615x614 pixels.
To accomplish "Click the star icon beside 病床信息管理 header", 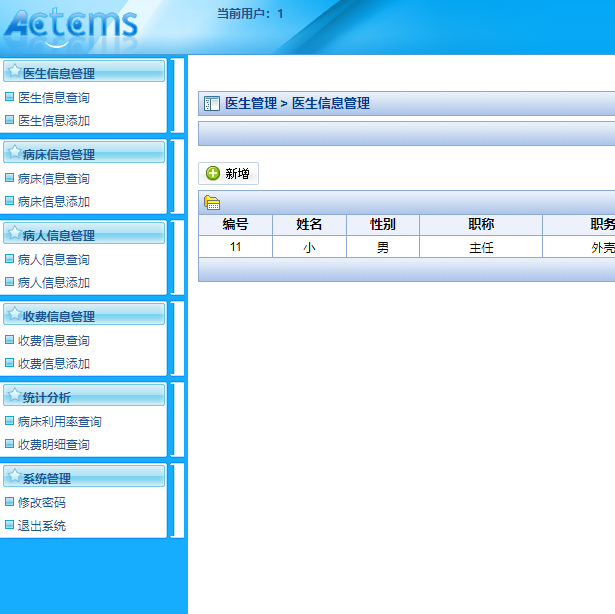I will click(15, 152).
